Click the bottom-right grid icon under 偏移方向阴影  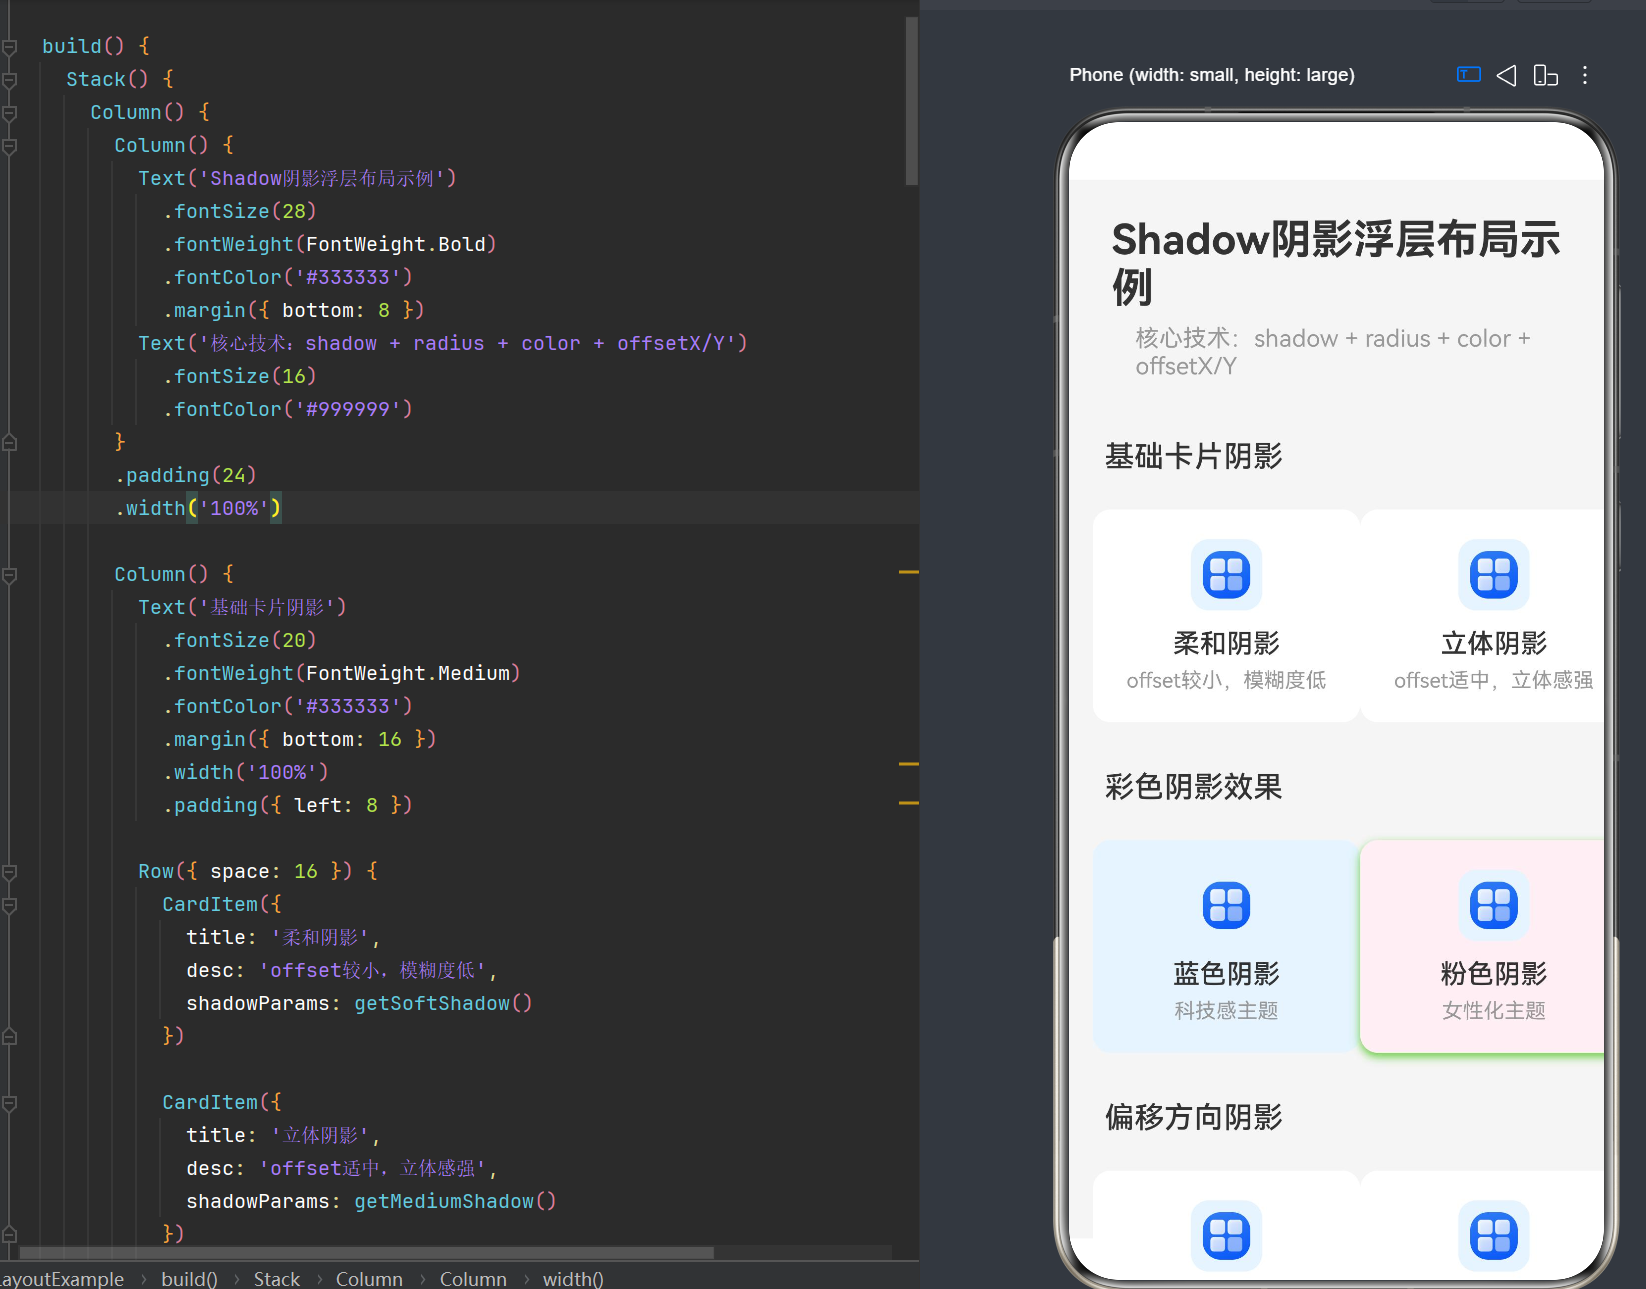pyautogui.click(x=1494, y=1235)
